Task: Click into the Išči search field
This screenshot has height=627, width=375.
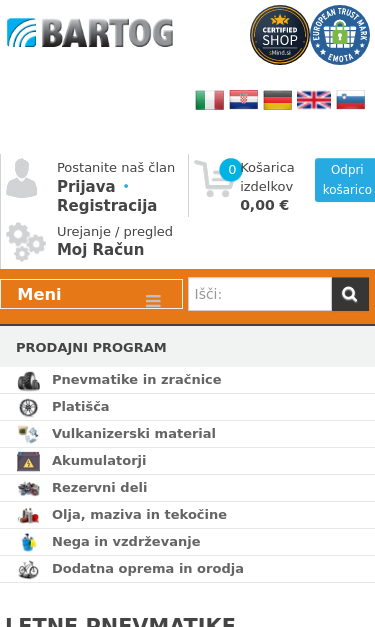Action: point(260,294)
